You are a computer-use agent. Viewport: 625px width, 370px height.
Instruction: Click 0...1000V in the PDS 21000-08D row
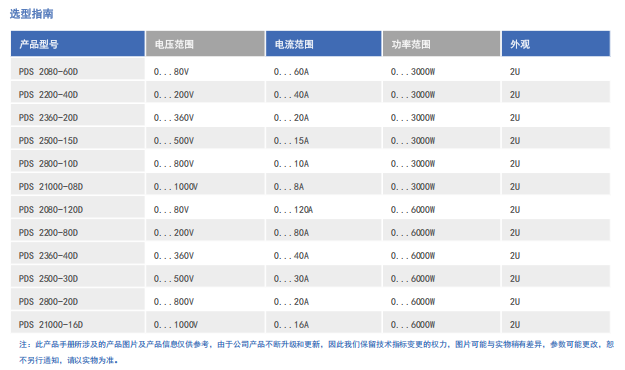click(176, 187)
